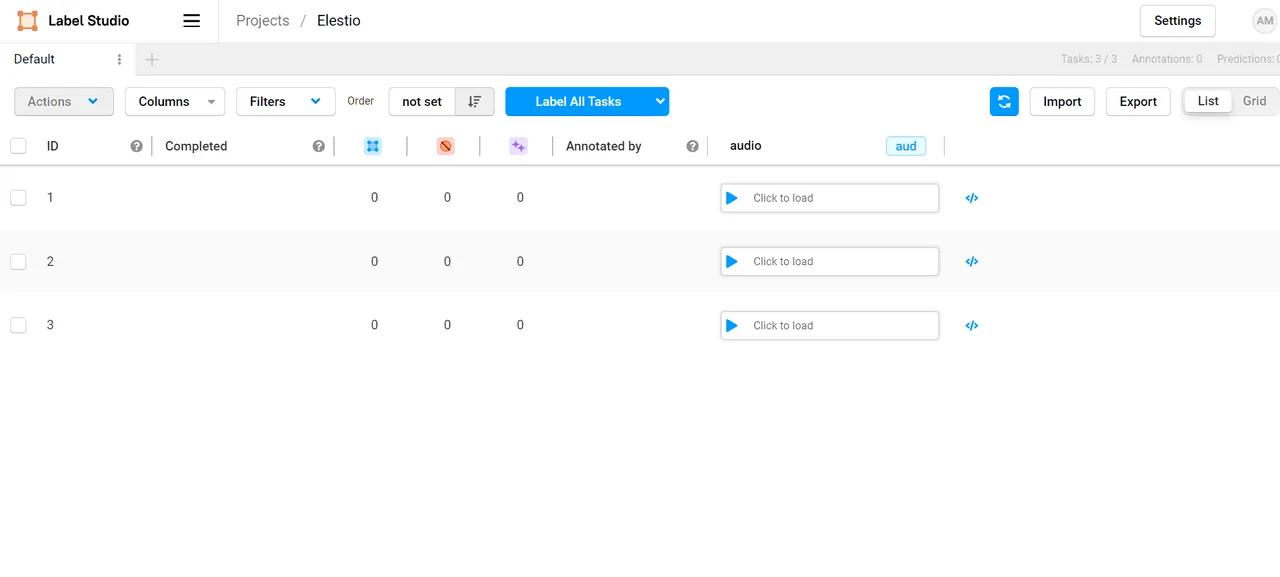Open the Default tab's three-dot options

click(119, 59)
